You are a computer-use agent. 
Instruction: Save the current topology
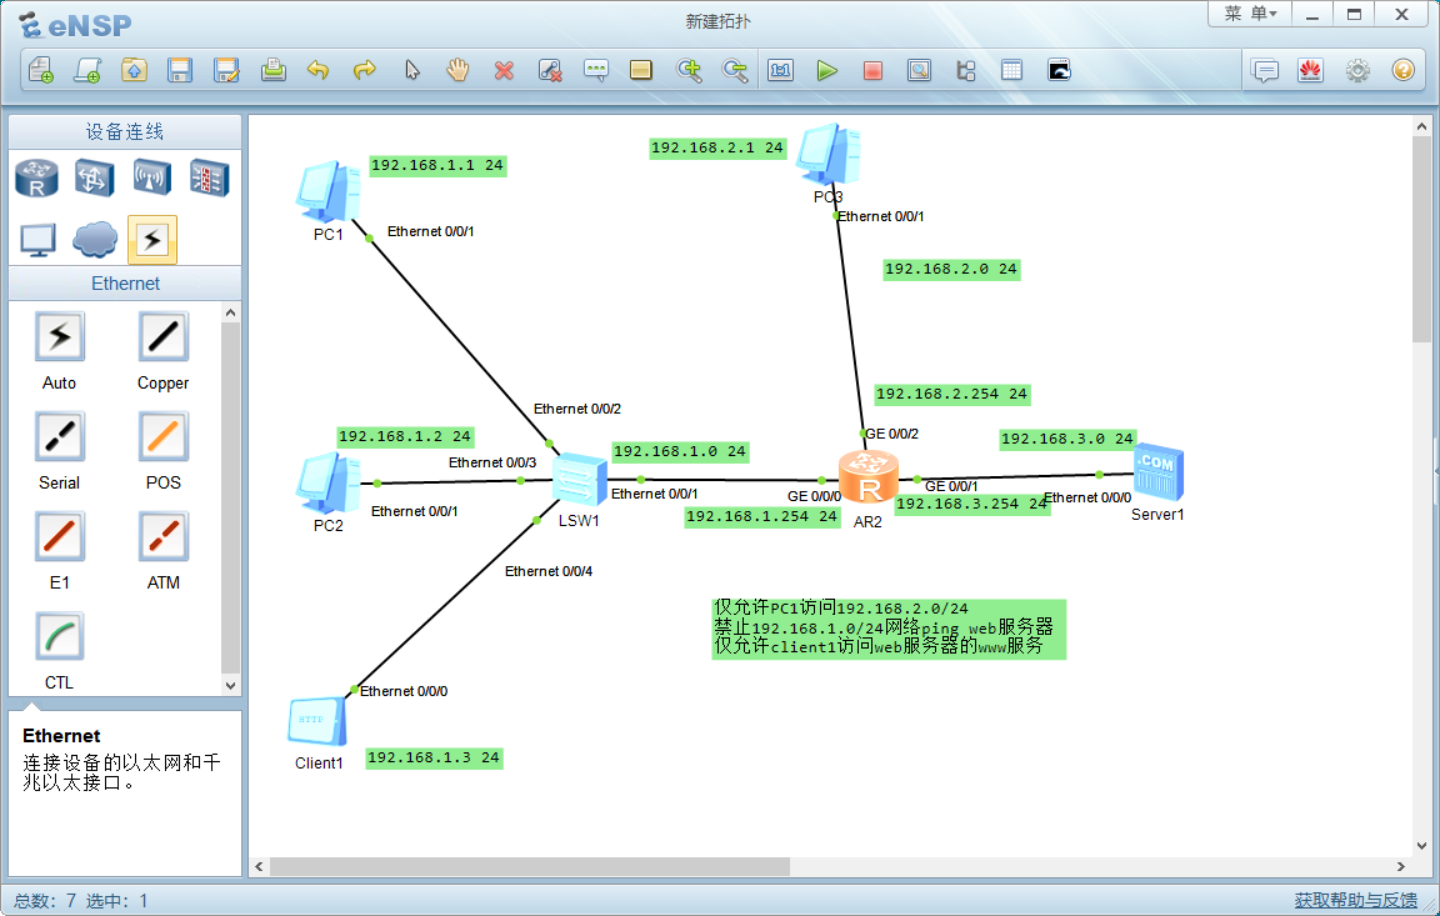pos(180,70)
